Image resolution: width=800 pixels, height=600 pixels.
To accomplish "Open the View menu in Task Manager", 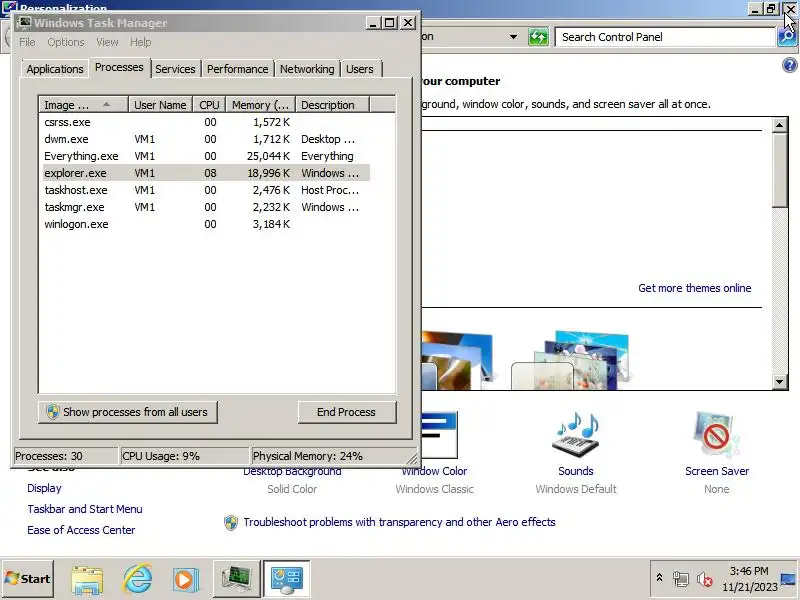I will pyautogui.click(x=107, y=42).
